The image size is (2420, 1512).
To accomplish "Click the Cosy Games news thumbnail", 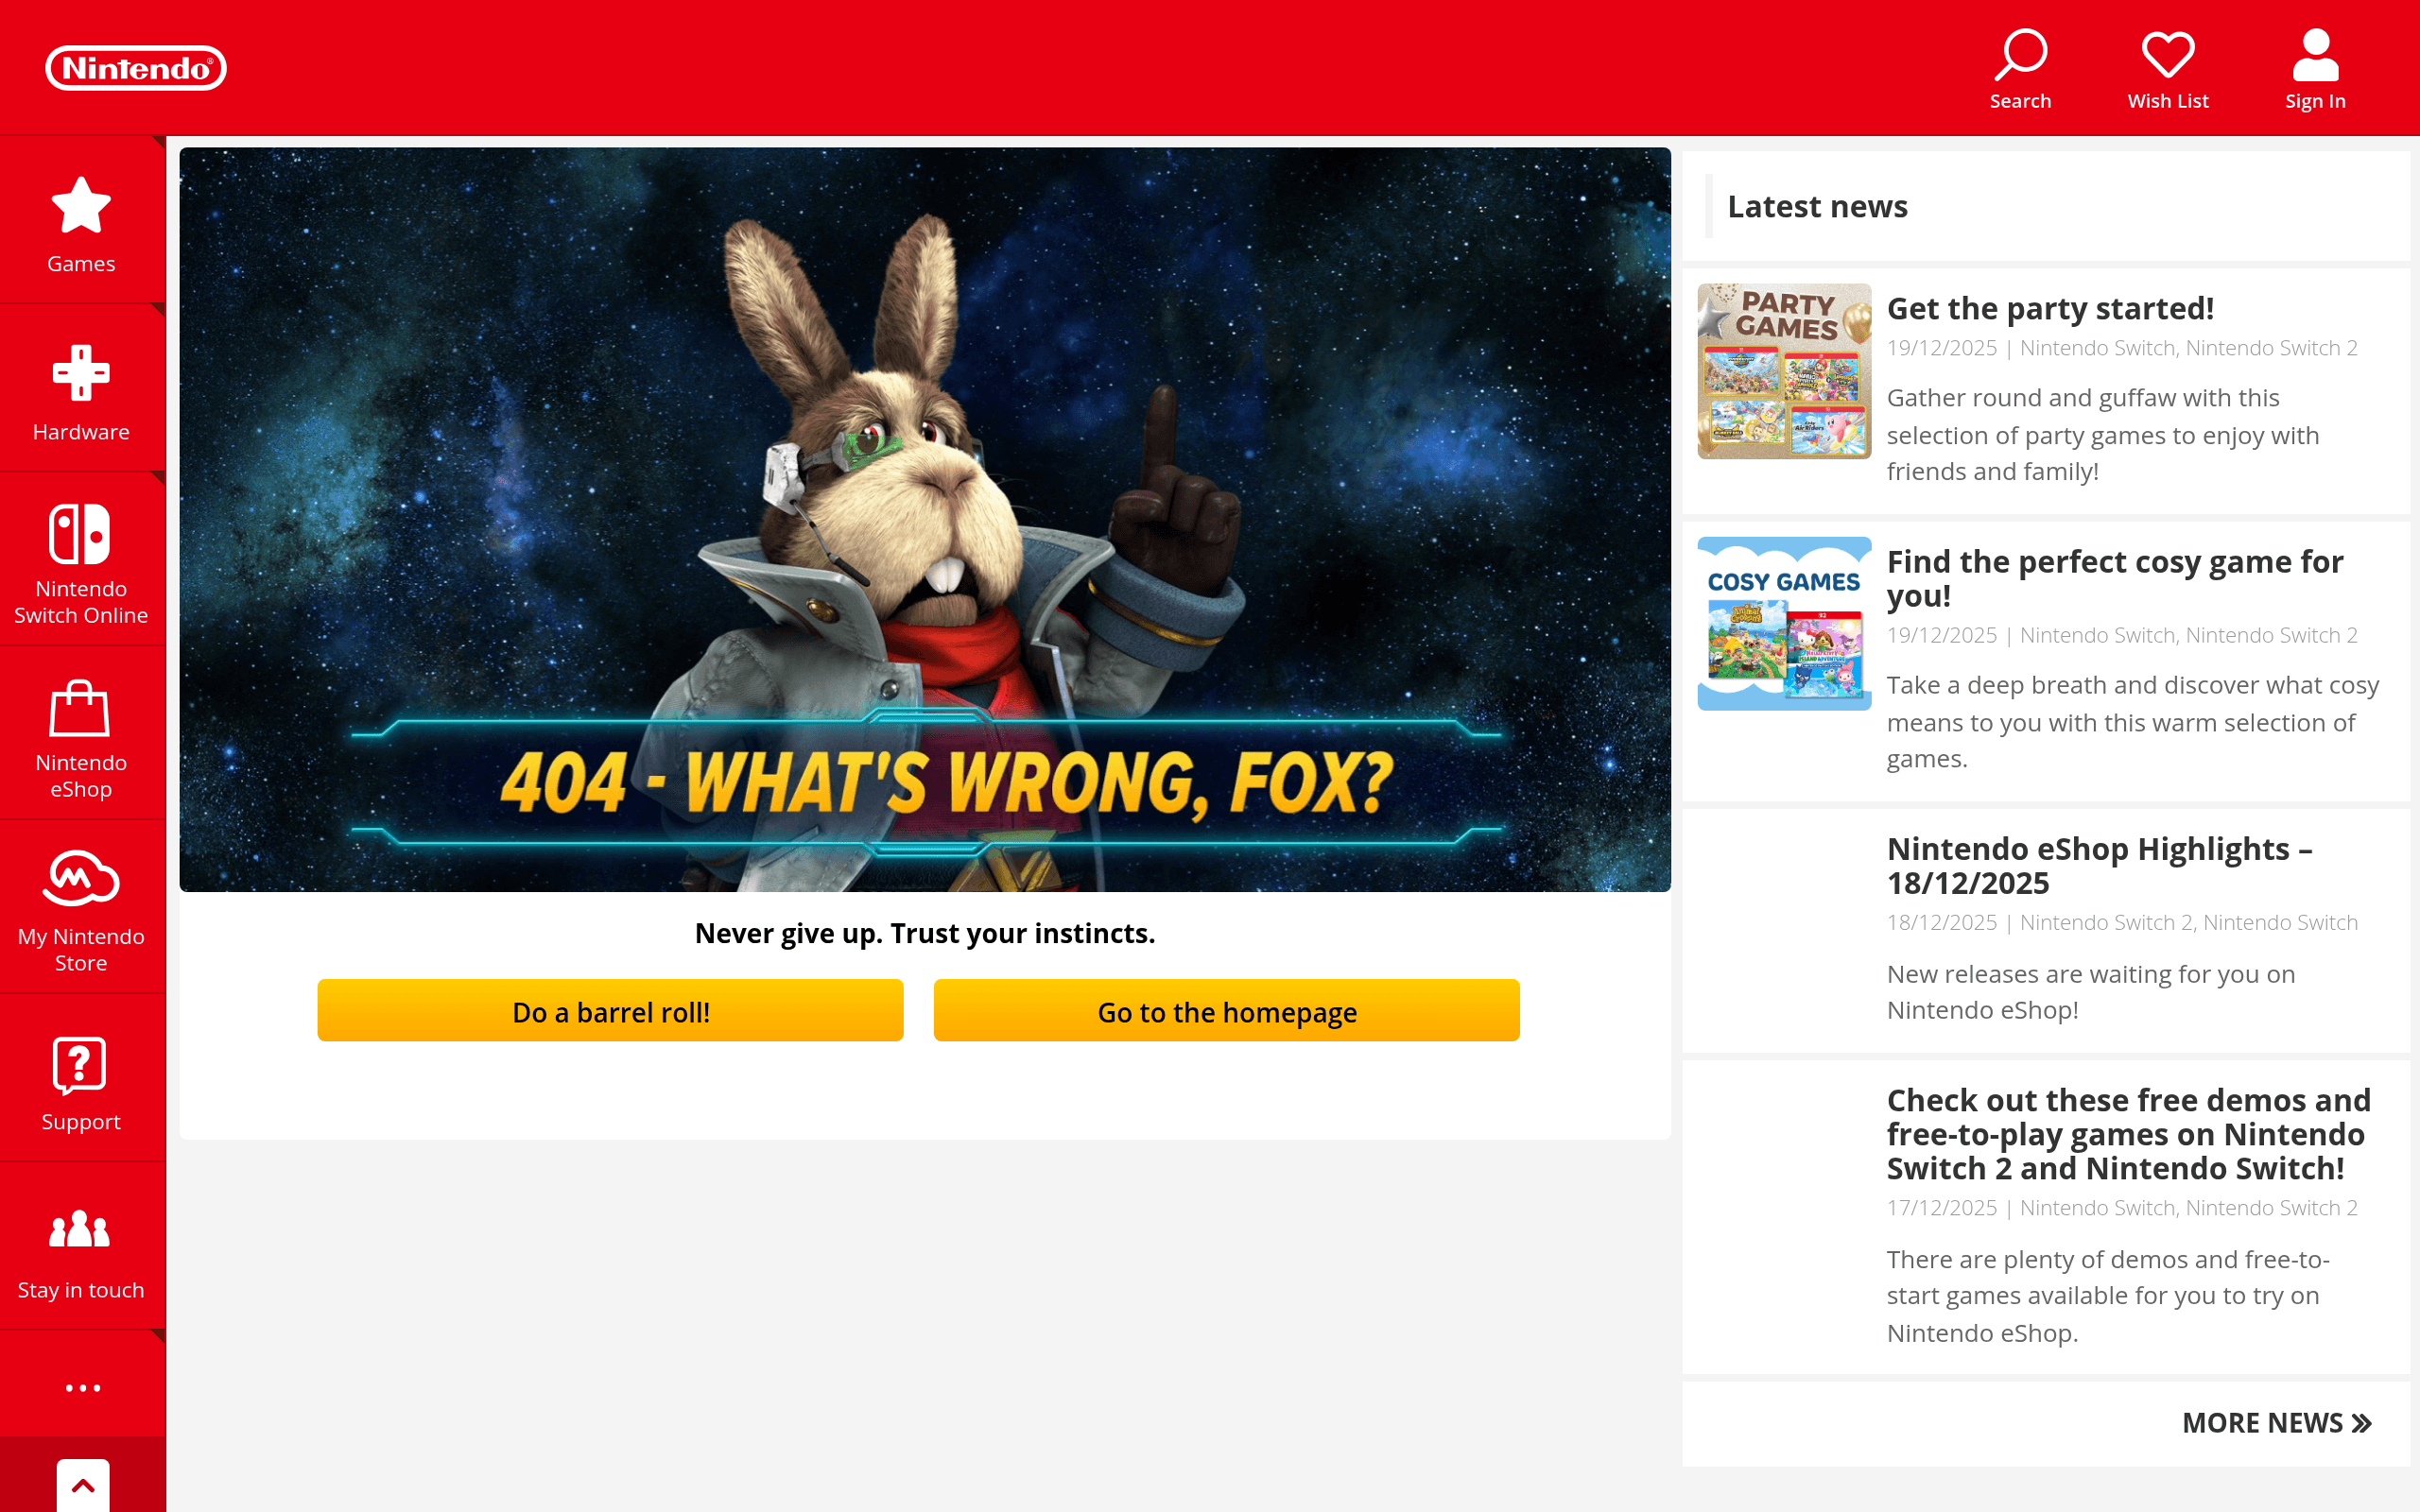I will point(1784,624).
